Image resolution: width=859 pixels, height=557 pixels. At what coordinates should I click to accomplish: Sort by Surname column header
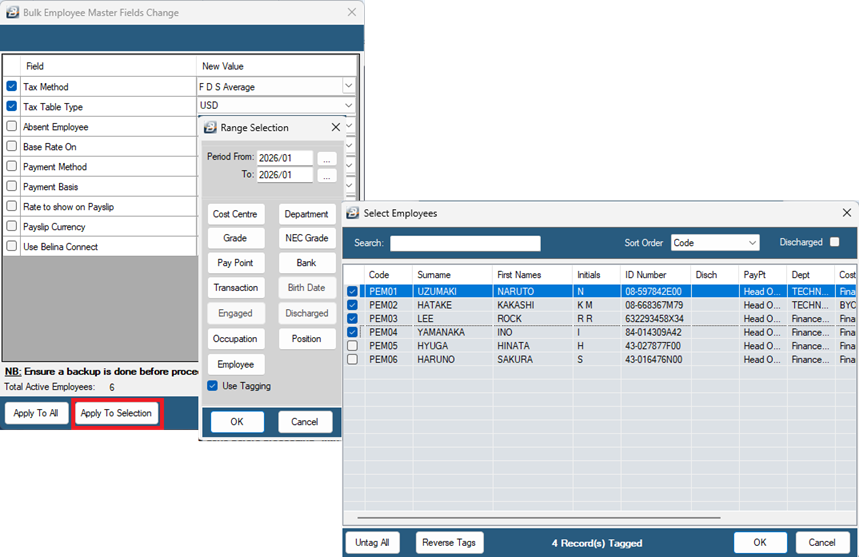(453, 274)
